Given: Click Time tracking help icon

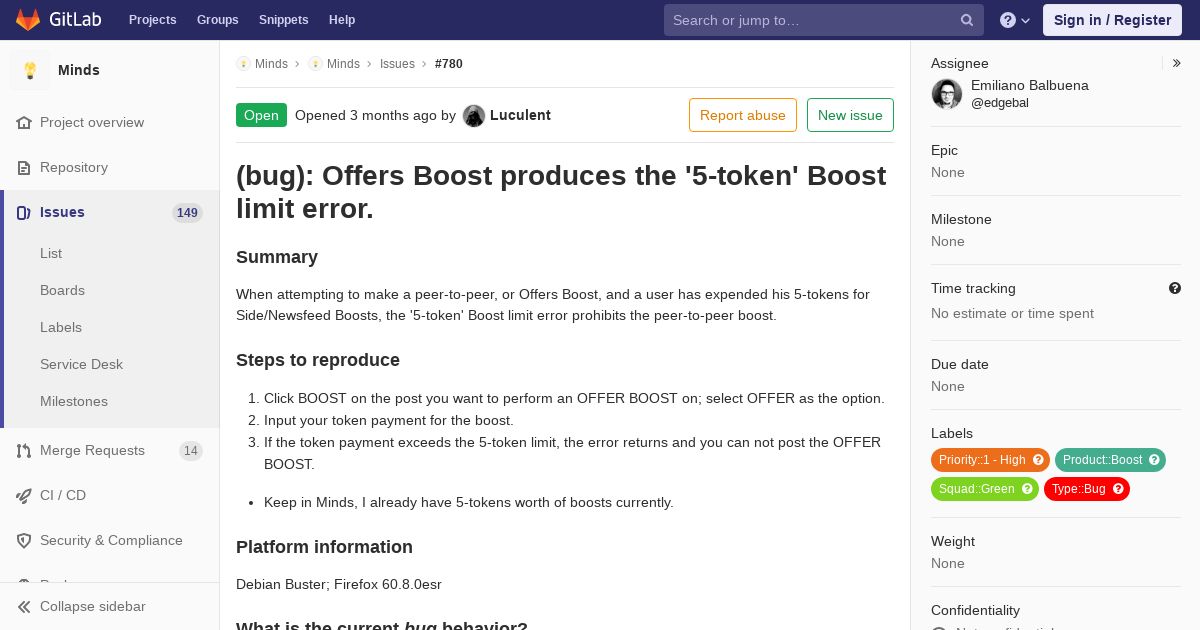Looking at the screenshot, I should tap(1175, 288).
